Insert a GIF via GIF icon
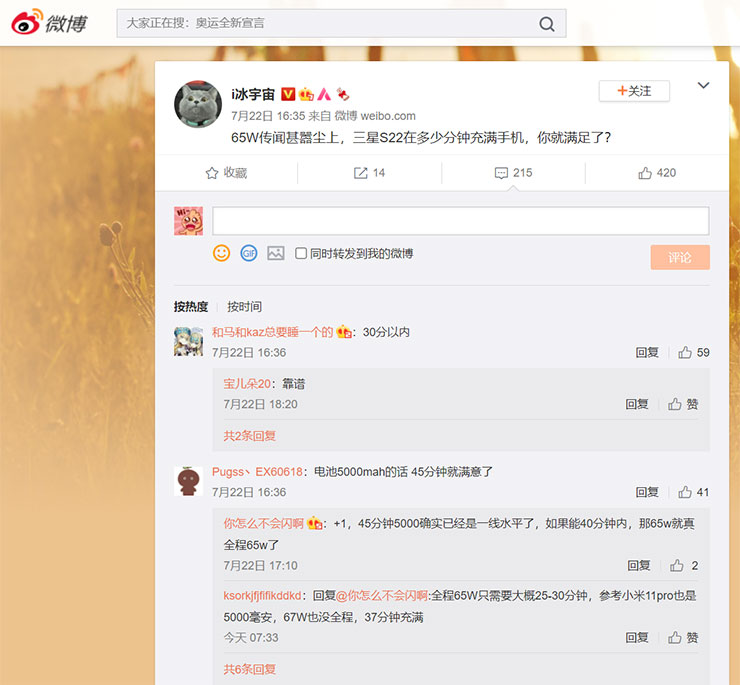 (x=249, y=254)
